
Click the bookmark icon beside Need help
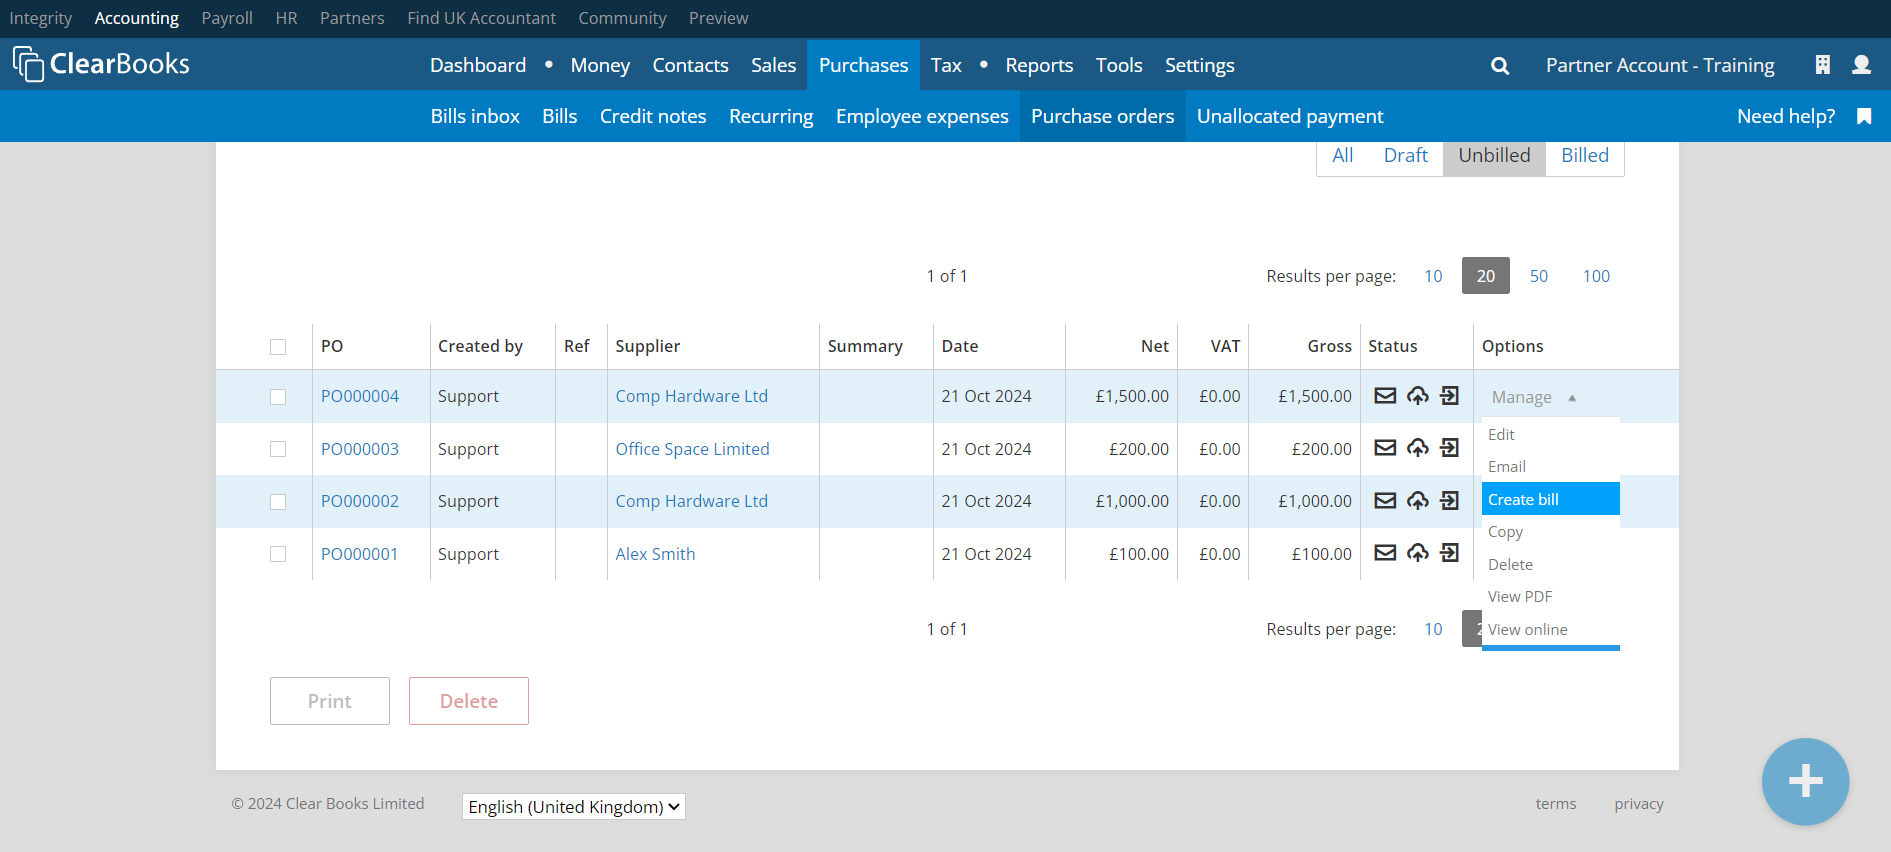[1864, 116]
